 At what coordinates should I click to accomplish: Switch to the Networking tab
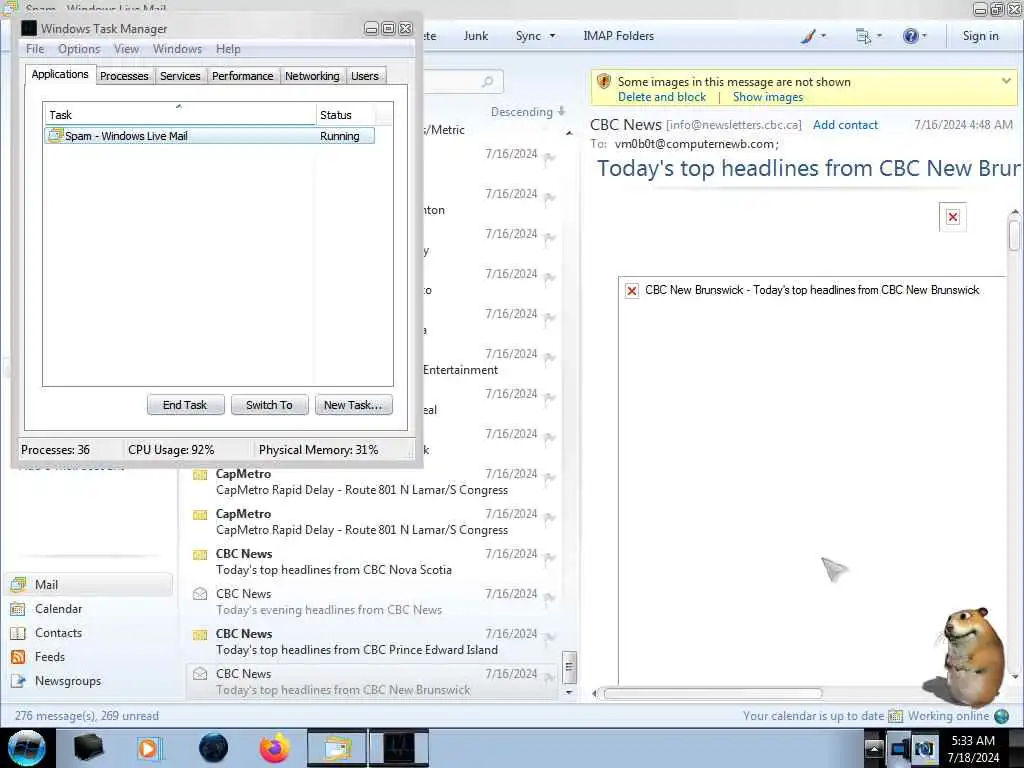(x=312, y=76)
